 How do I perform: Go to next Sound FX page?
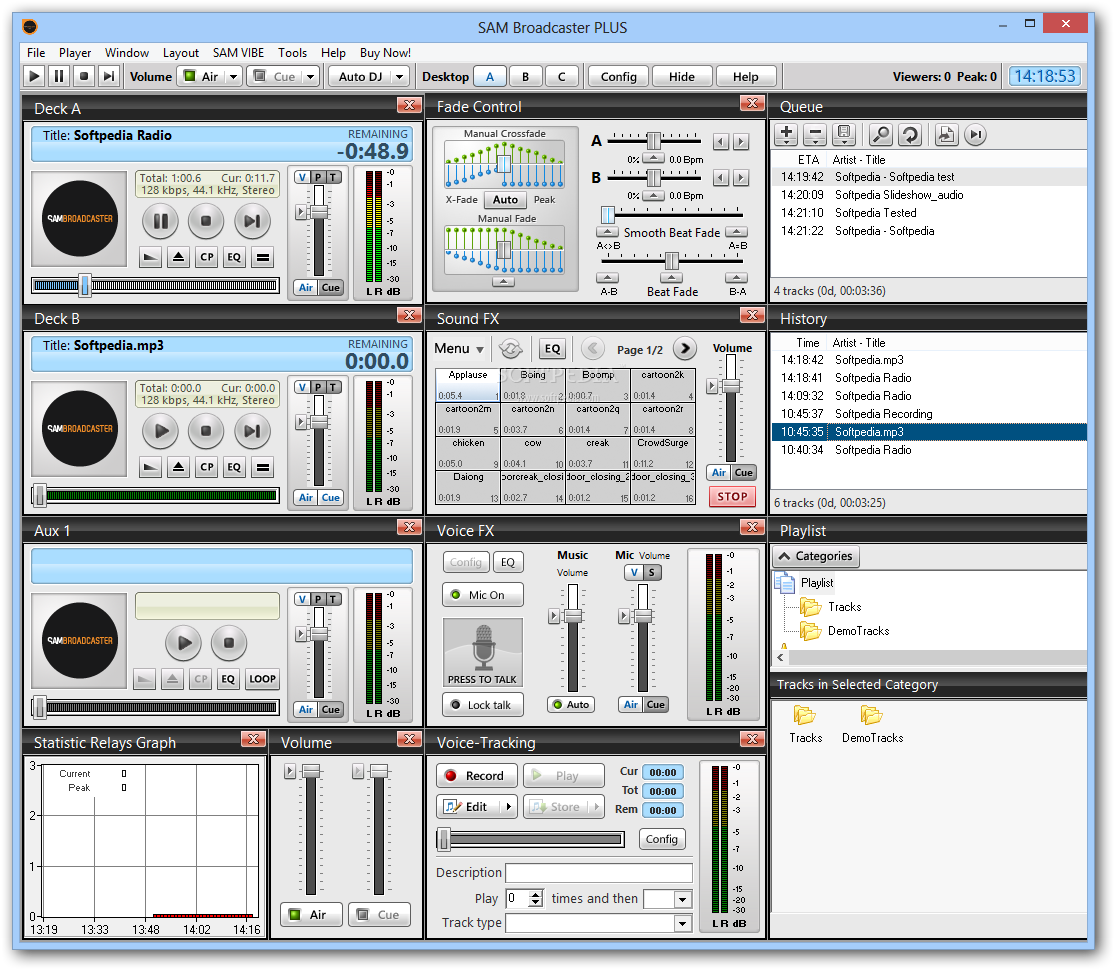684,348
